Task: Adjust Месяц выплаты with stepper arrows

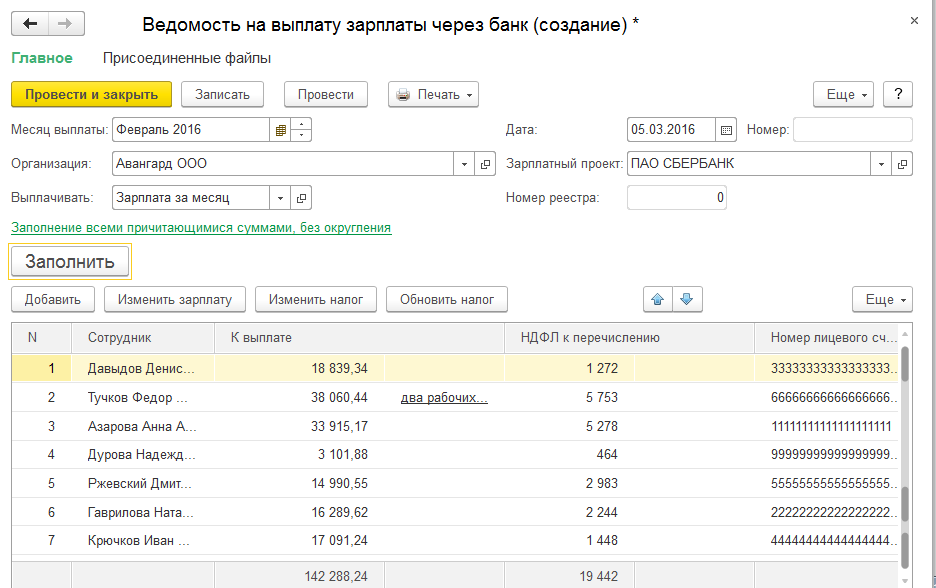Action: coord(303,130)
